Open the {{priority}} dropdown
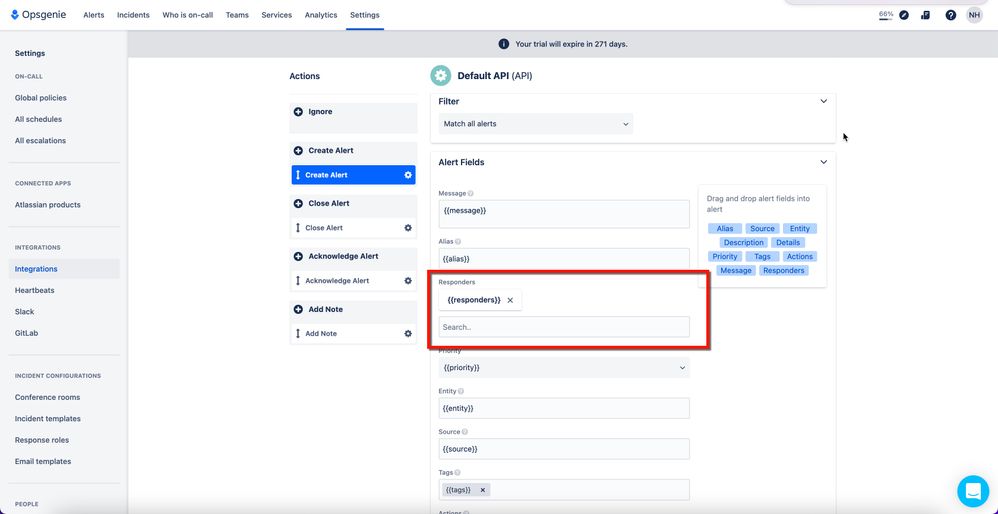The height and width of the screenshot is (514, 998). pos(564,368)
